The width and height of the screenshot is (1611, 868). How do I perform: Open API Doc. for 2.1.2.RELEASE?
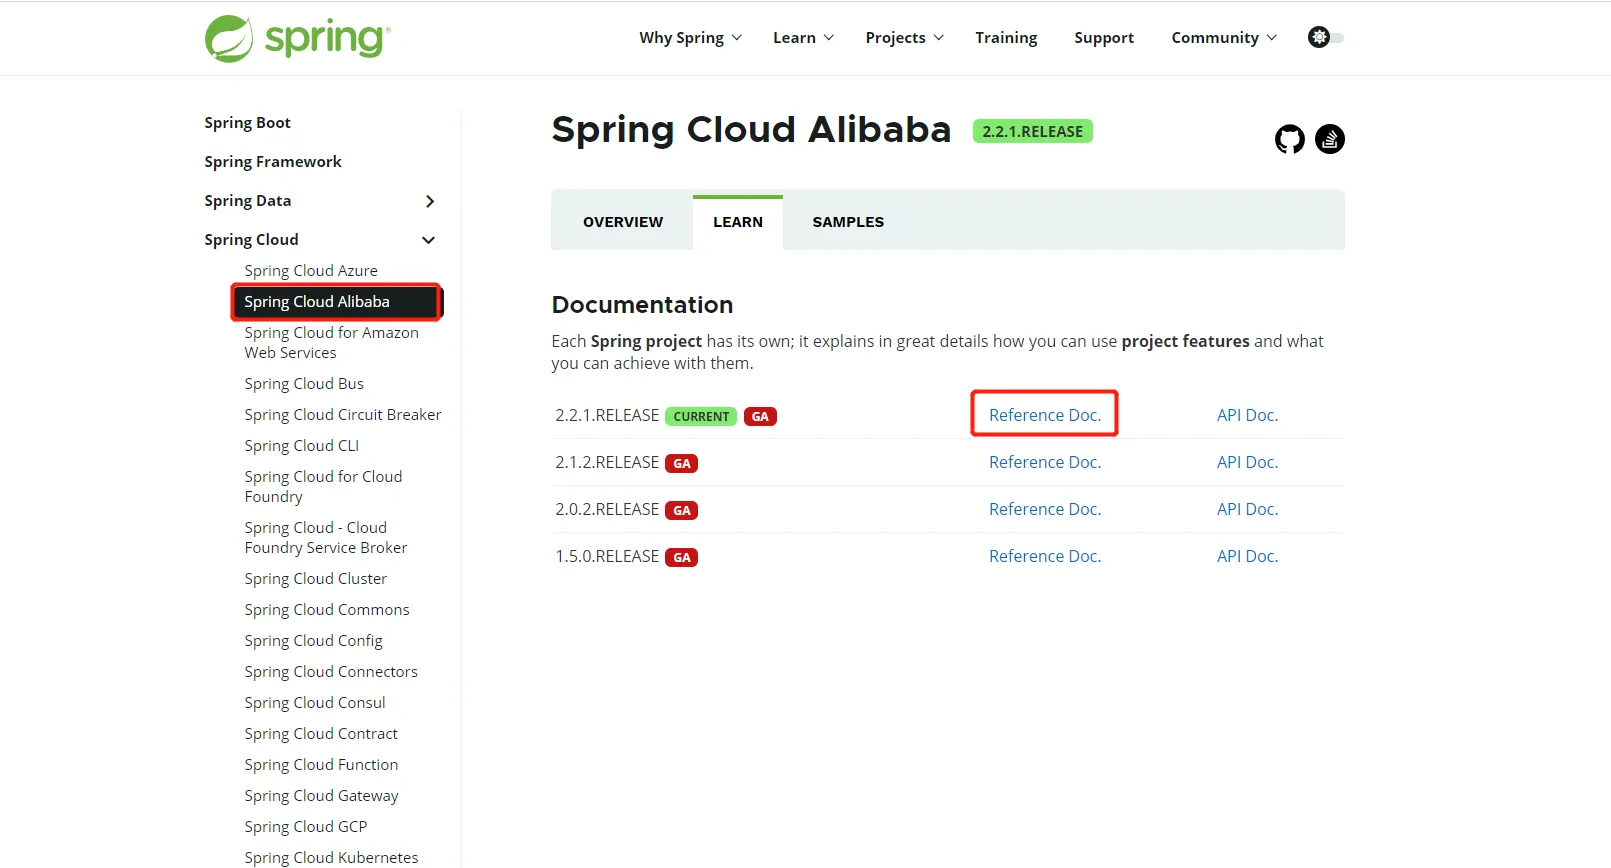(1247, 462)
